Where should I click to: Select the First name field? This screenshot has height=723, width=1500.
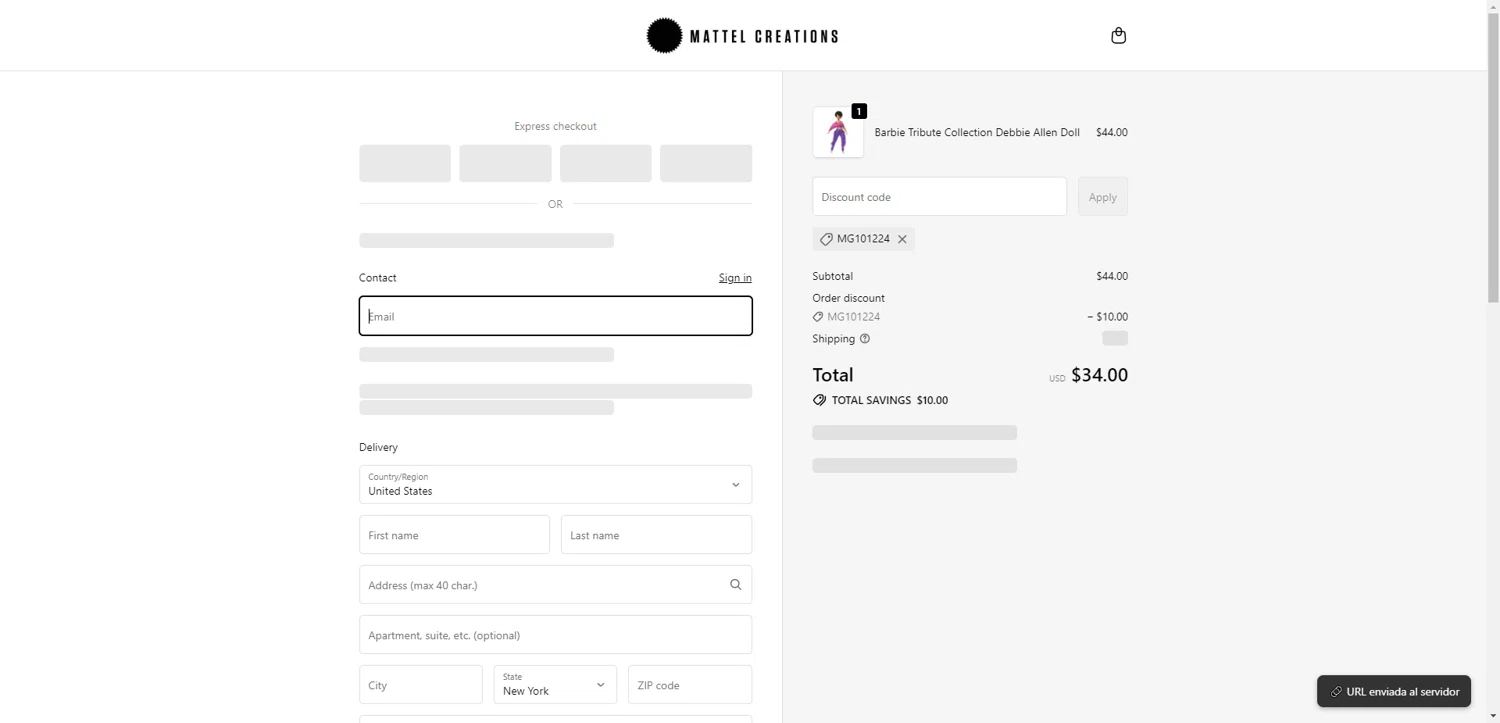point(454,535)
